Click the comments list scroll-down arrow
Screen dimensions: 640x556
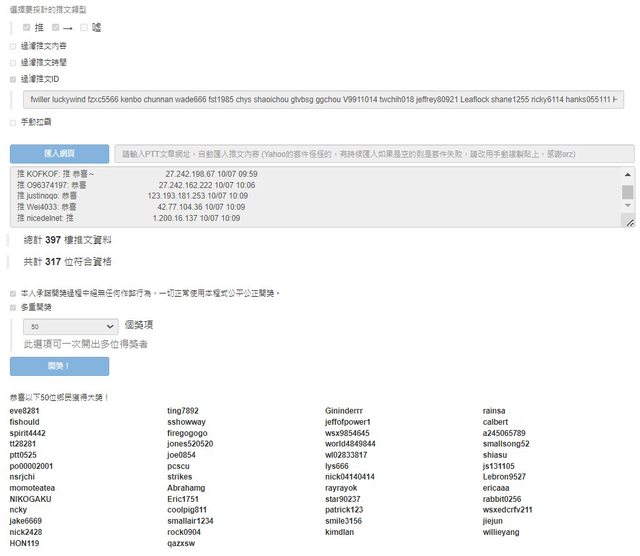[x=628, y=207]
